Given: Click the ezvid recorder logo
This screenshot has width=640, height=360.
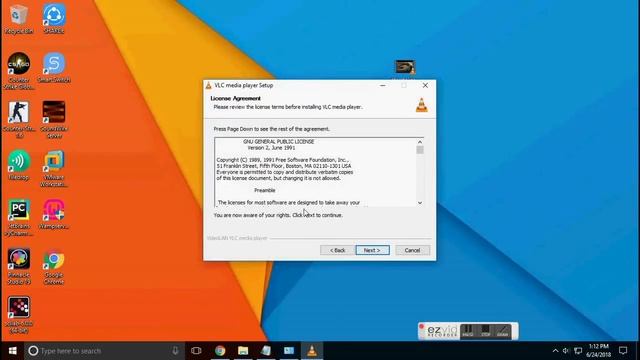Looking at the screenshot, I should (x=442, y=331).
